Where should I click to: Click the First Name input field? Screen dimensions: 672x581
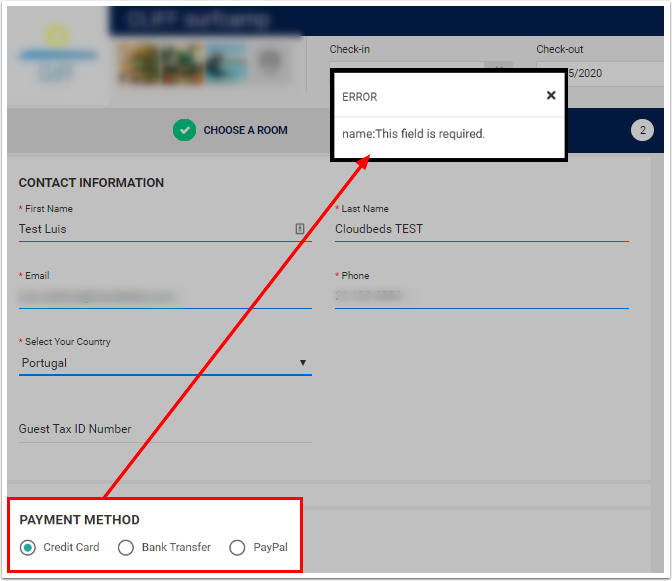coord(165,229)
